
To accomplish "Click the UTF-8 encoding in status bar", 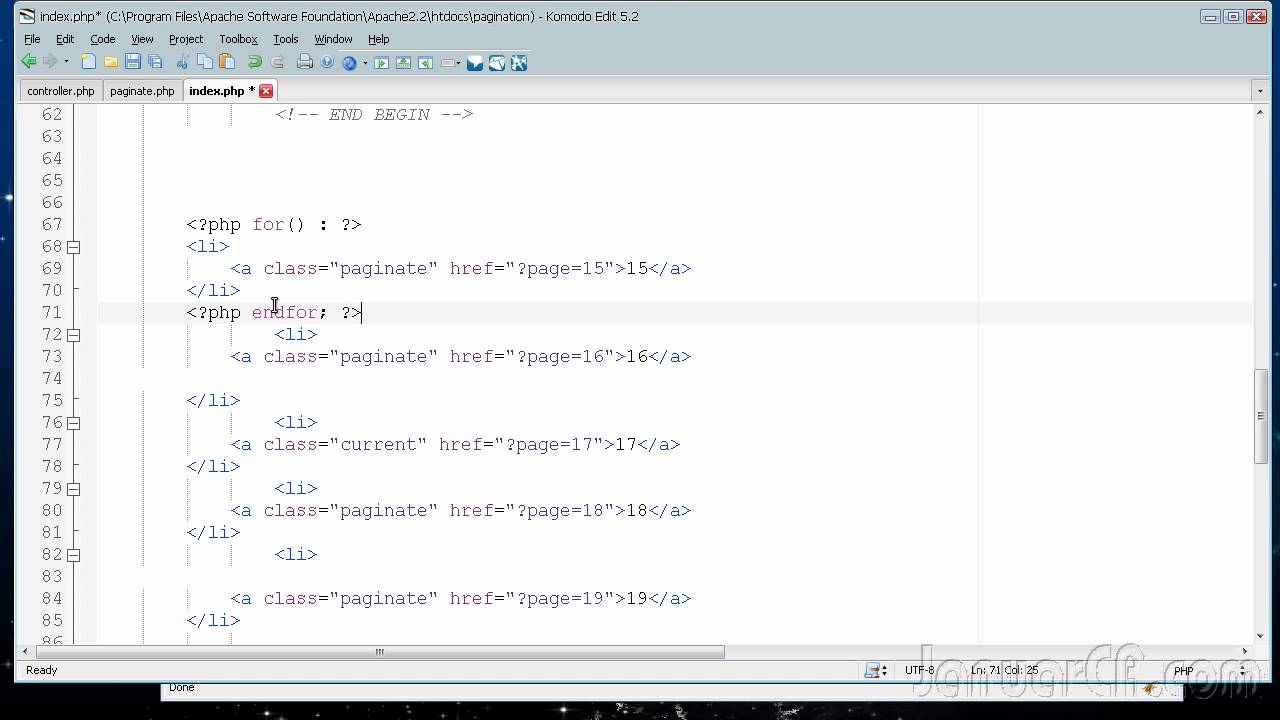I will 920,670.
